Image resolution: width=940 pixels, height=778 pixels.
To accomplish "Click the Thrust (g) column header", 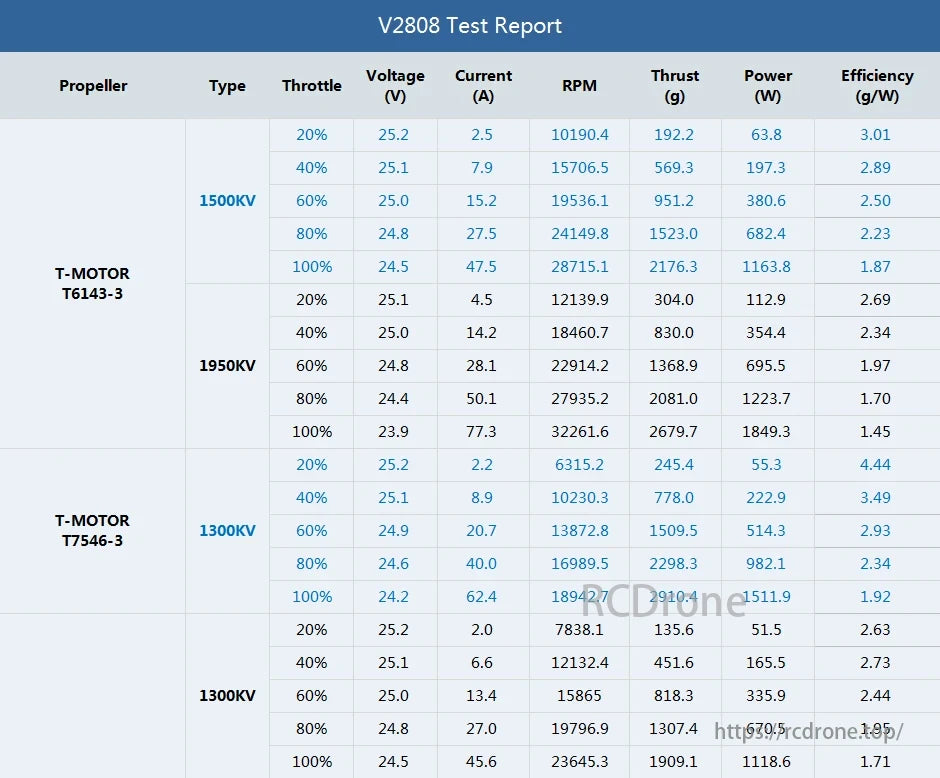I will (675, 85).
